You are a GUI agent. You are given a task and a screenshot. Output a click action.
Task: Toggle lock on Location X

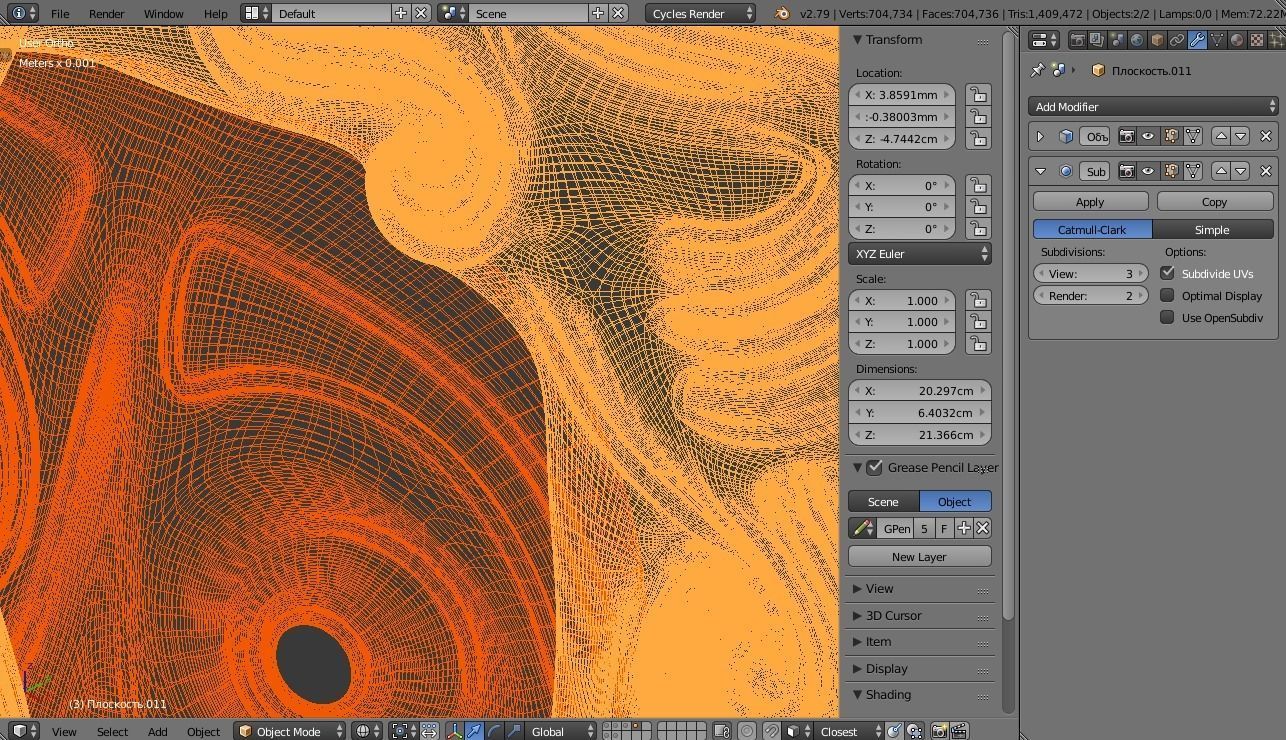pyautogui.click(x=978, y=95)
